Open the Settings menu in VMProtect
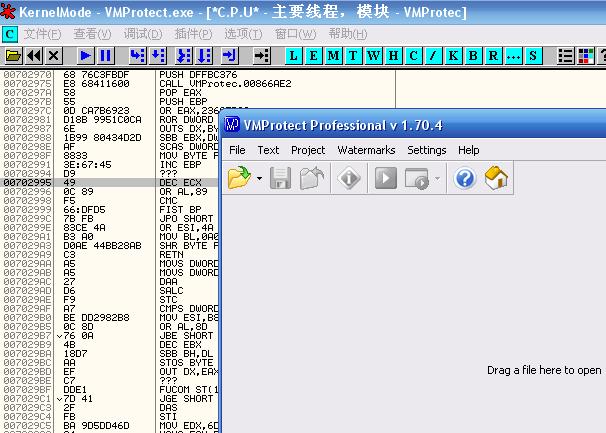 coord(427,150)
